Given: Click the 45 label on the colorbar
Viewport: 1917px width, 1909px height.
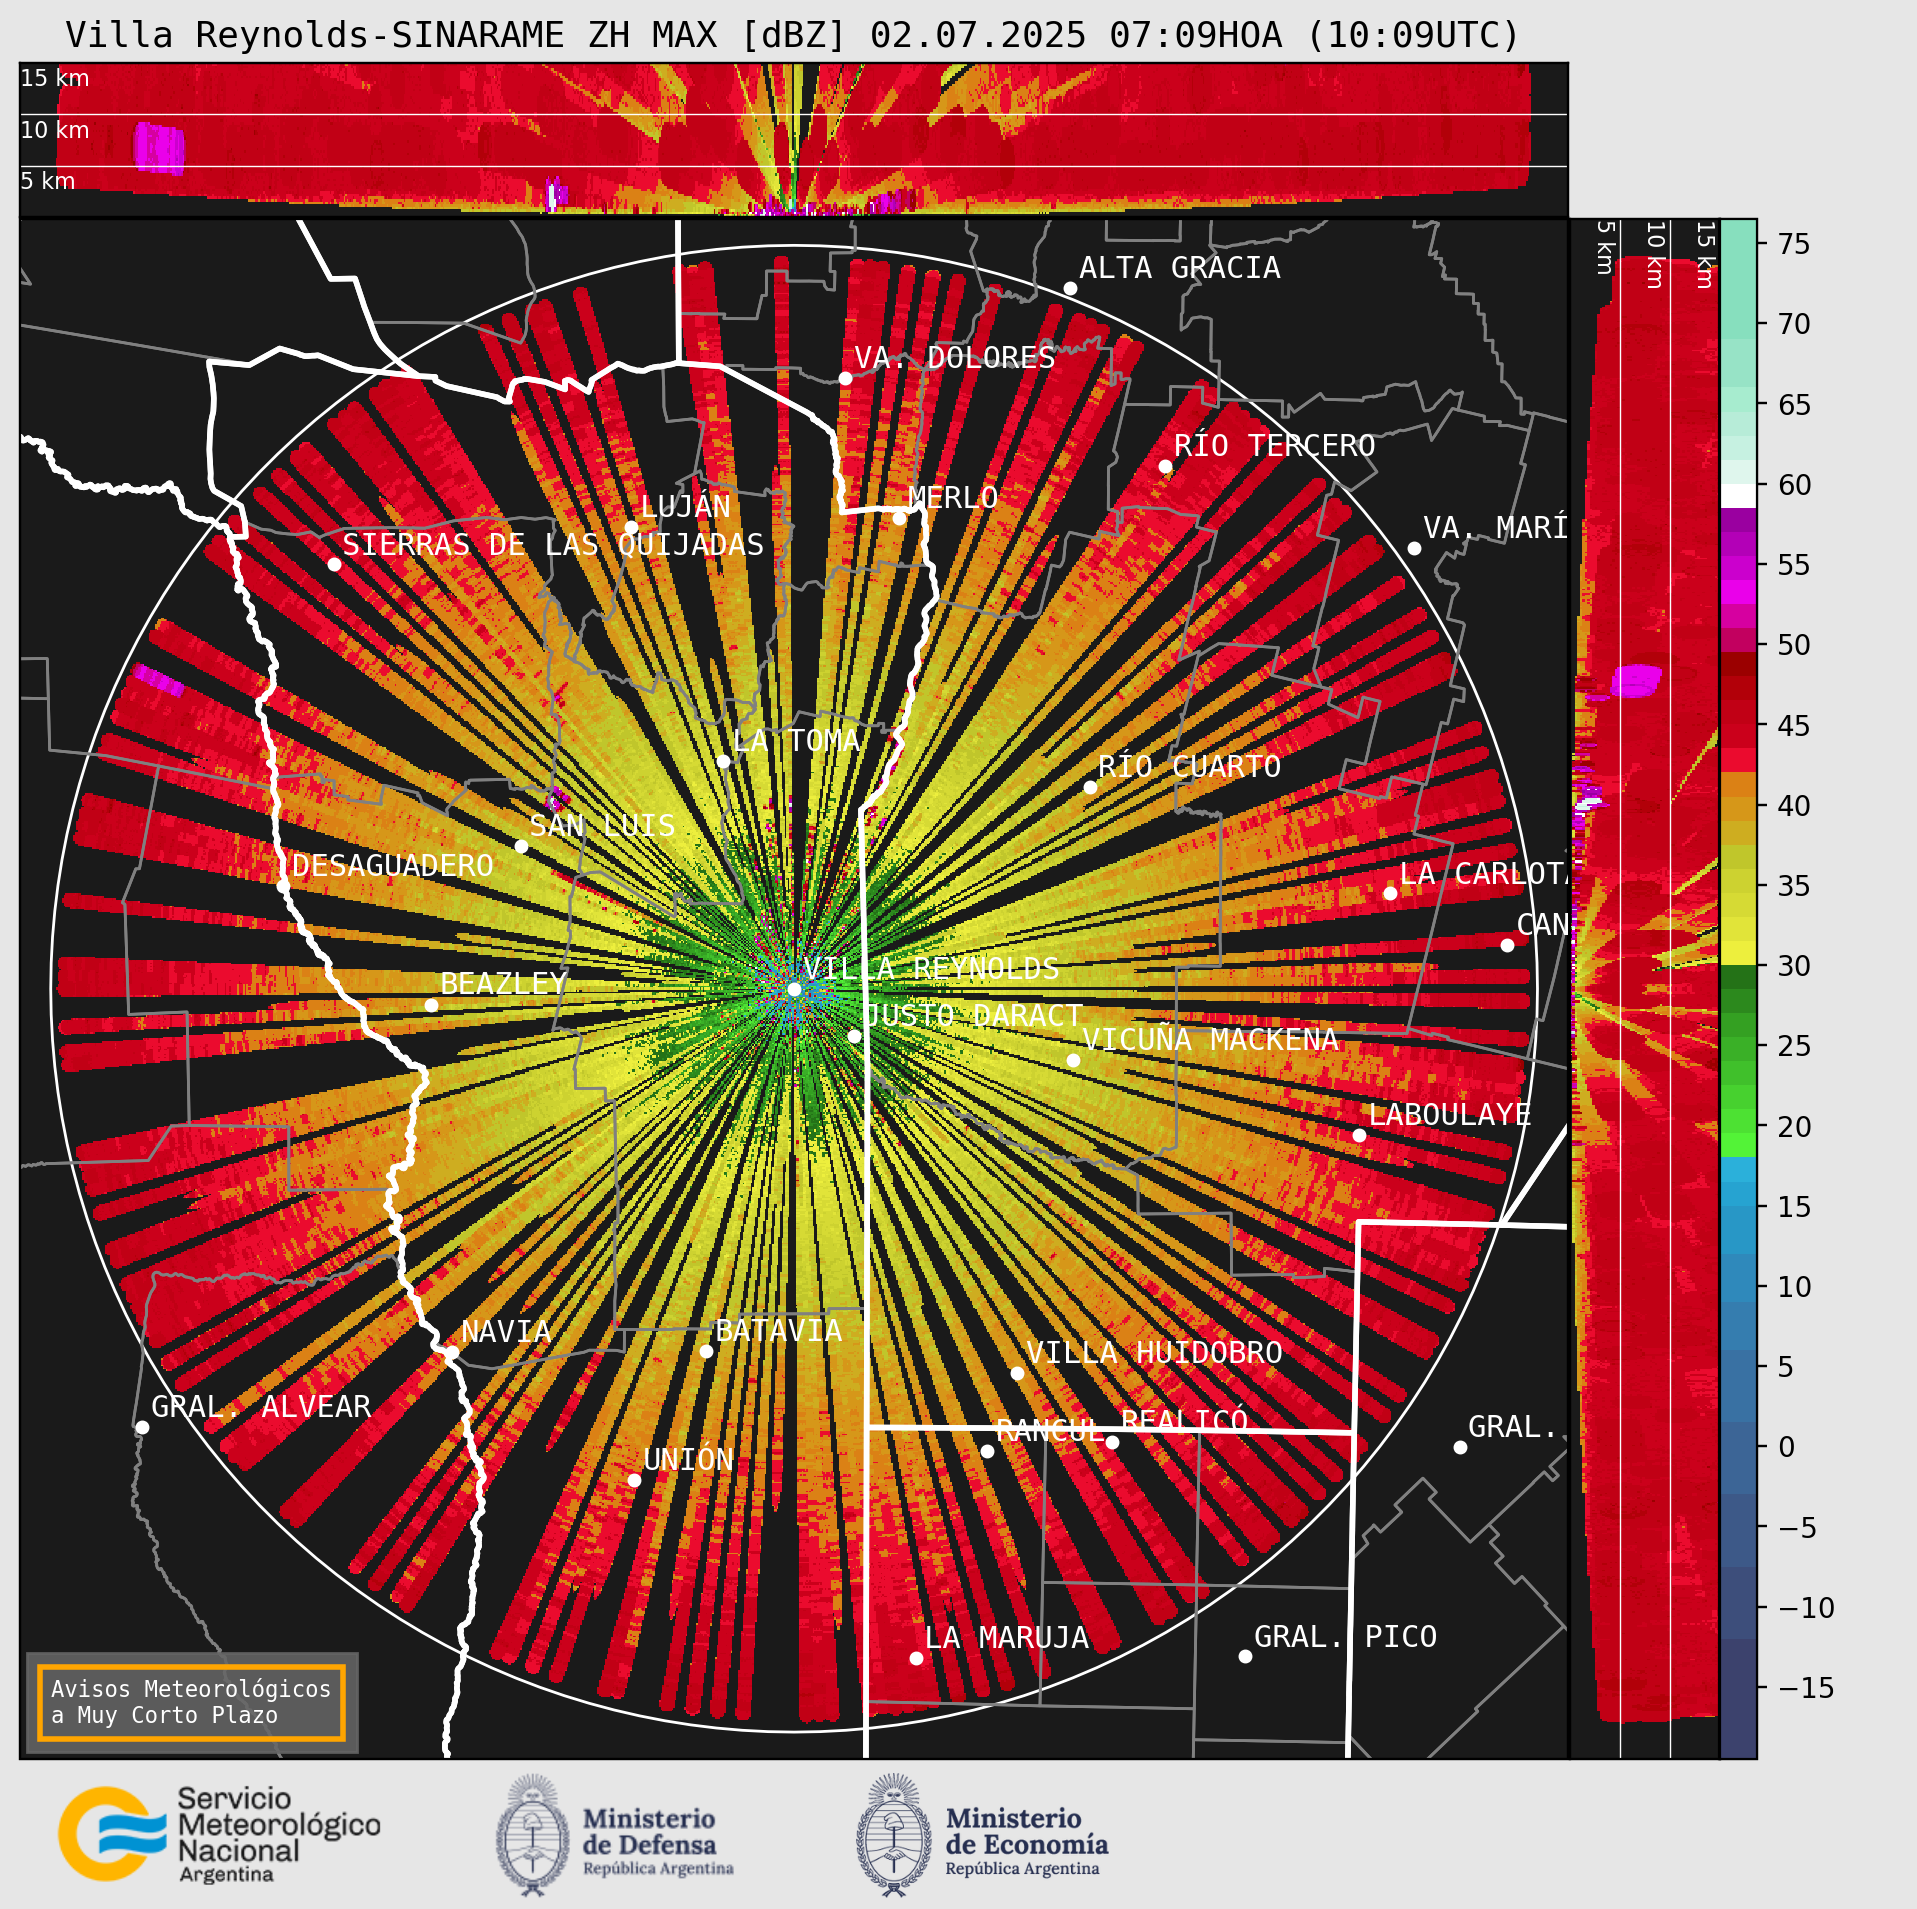Looking at the screenshot, I should [x=1794, y=725].
